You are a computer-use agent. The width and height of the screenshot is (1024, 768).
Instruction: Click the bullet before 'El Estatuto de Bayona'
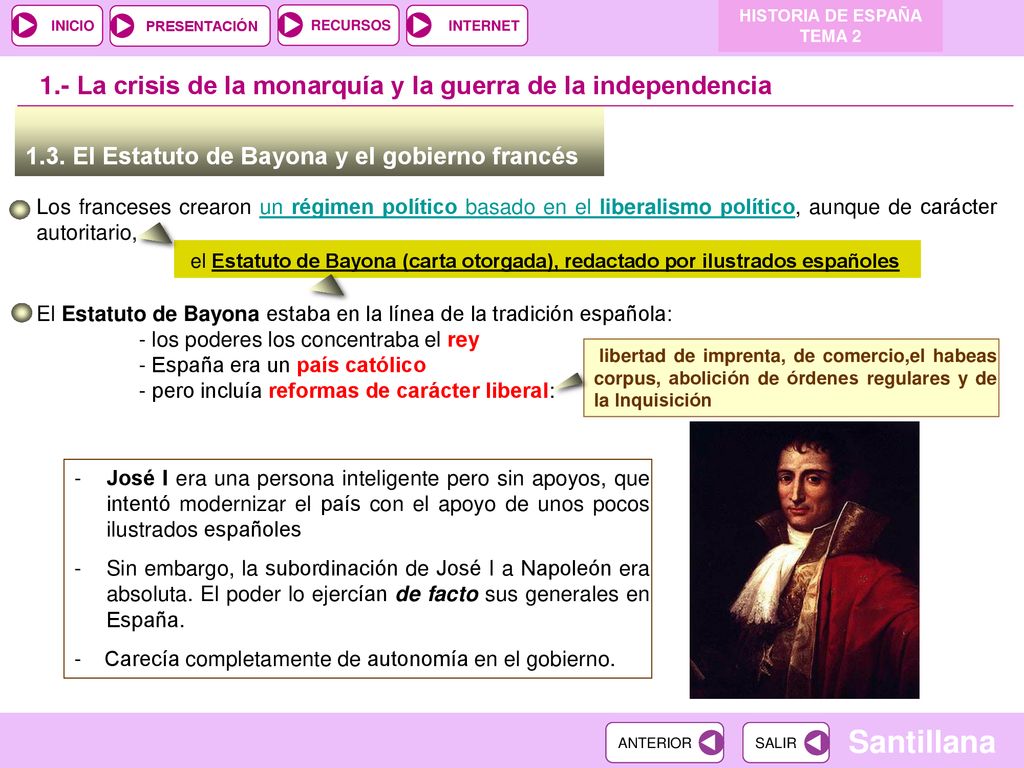click(x=22, y=313)
